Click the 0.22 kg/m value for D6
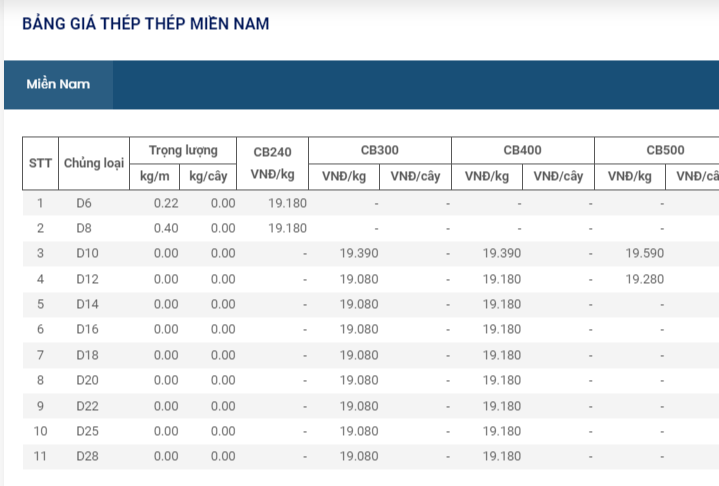Image resolution: width=719 pixels, height=486 pixels. tap(166, 203)
